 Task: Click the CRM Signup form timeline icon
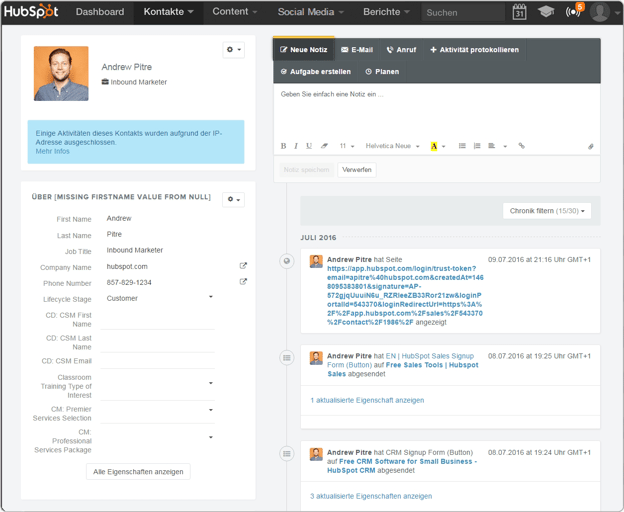click(287, 454)
